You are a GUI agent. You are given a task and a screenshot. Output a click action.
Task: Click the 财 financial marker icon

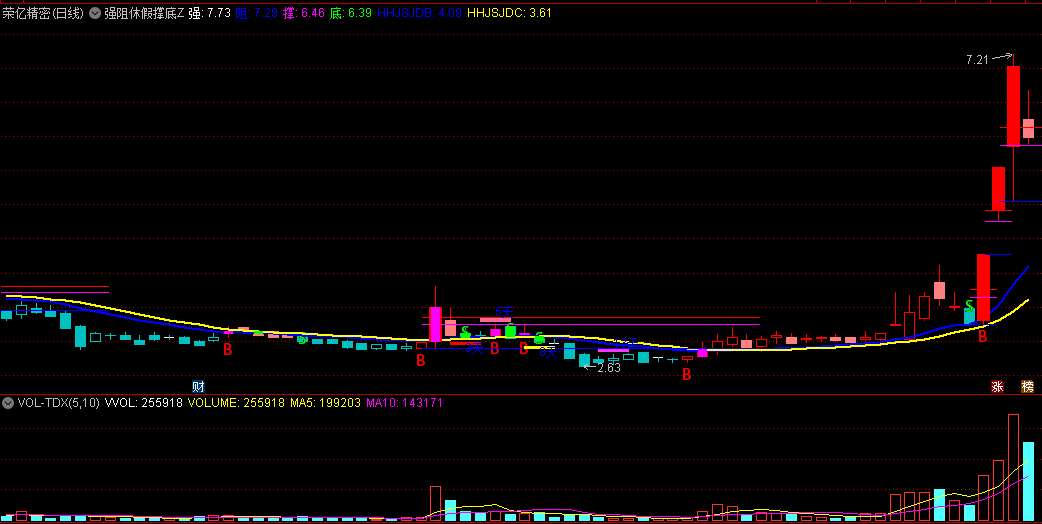click(x=197, y=387)
